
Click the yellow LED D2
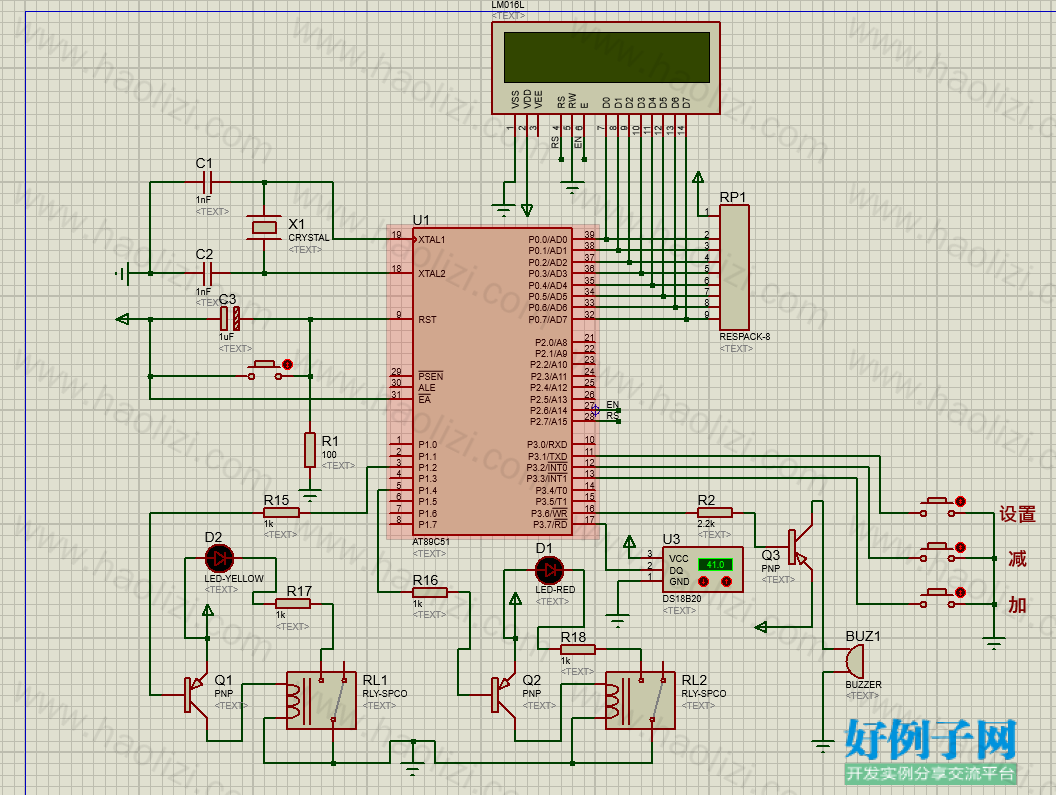click(219, 559)
